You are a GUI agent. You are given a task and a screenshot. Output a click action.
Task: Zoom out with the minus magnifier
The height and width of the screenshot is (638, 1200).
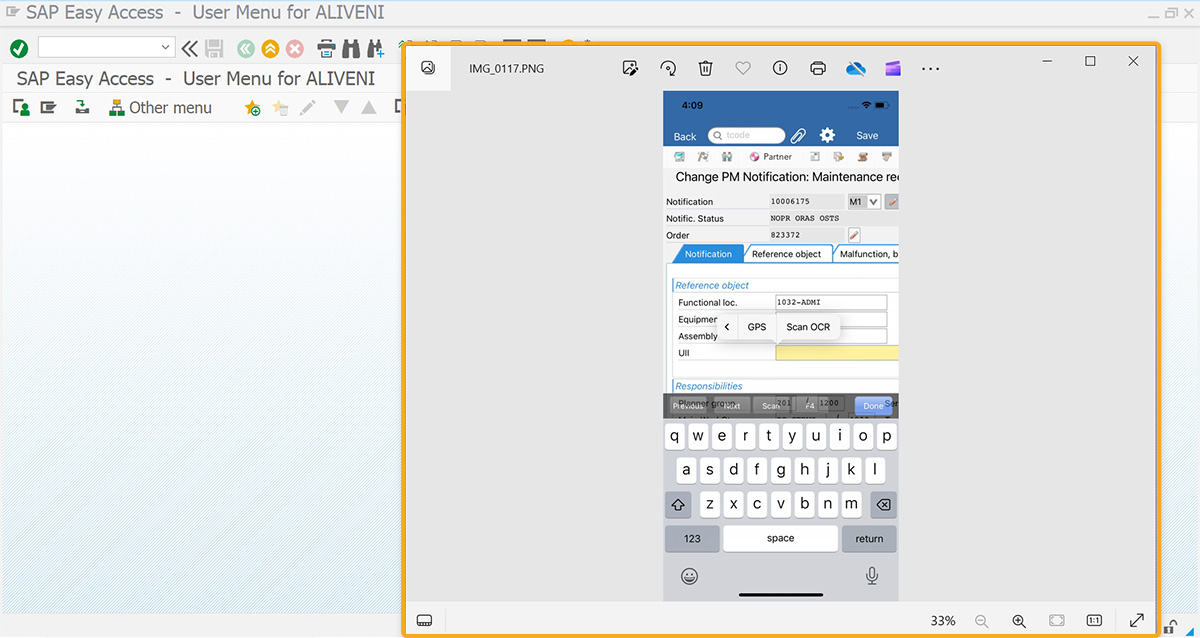coord(981,620)
